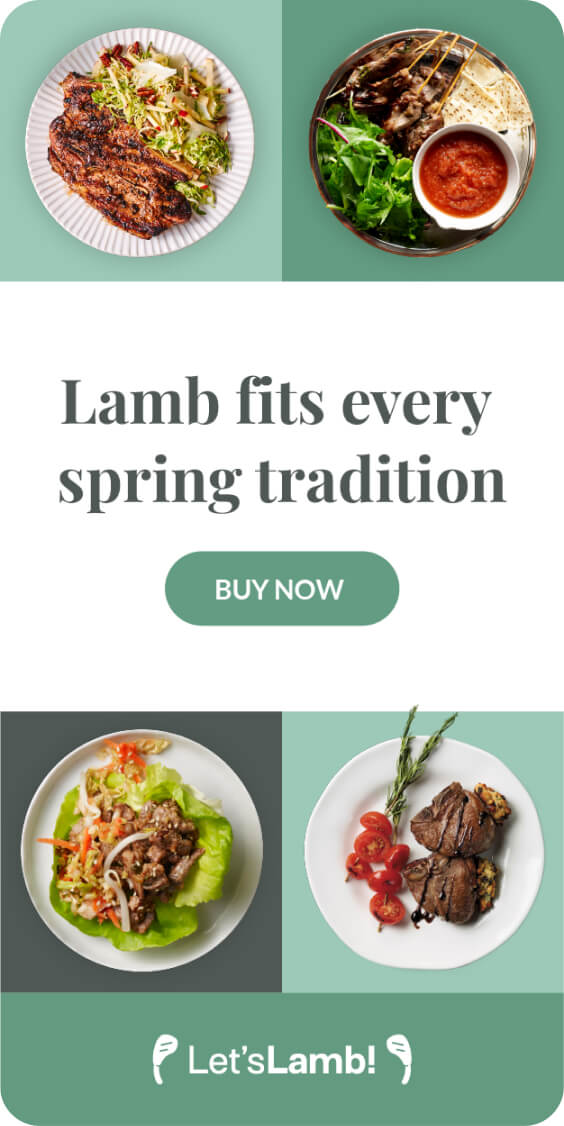The height and width of the screenshot is (1126, 564).
Task: Click the BUY NOW button
Action: coord(282,588)
